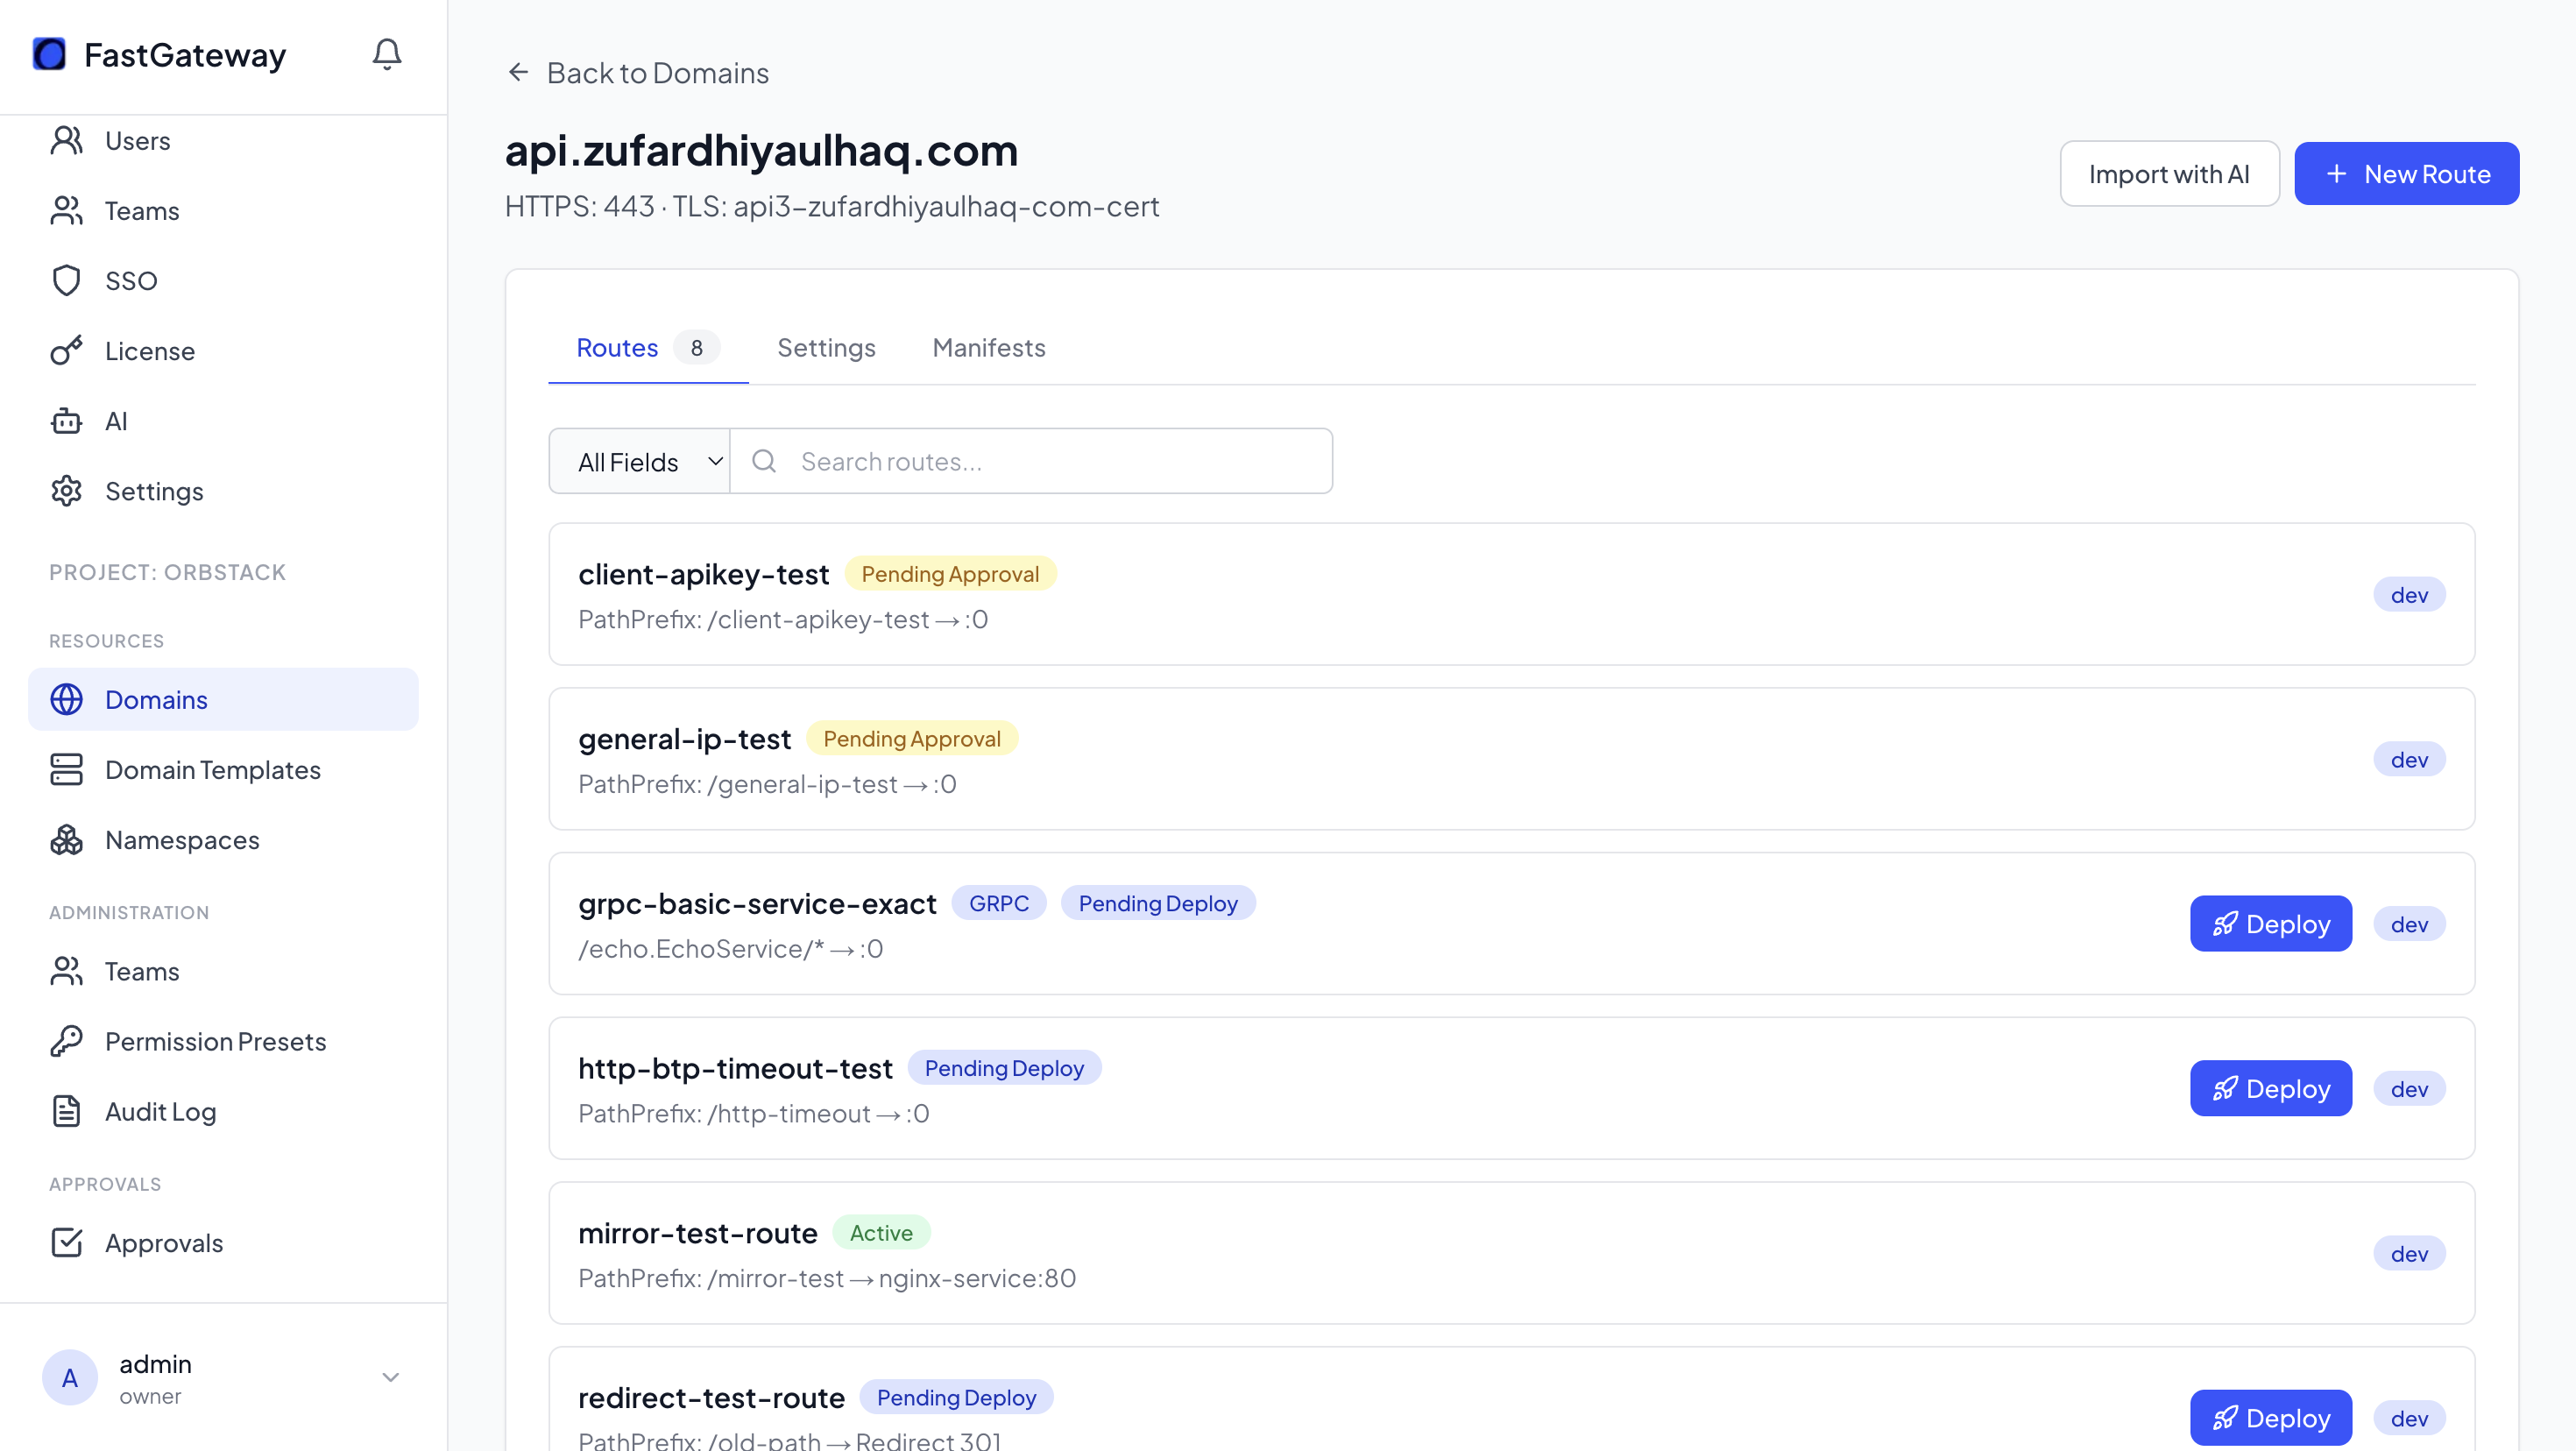Go back to Domains
The width and height of the screenshot is (2576, 1451).
coord(638,73)
